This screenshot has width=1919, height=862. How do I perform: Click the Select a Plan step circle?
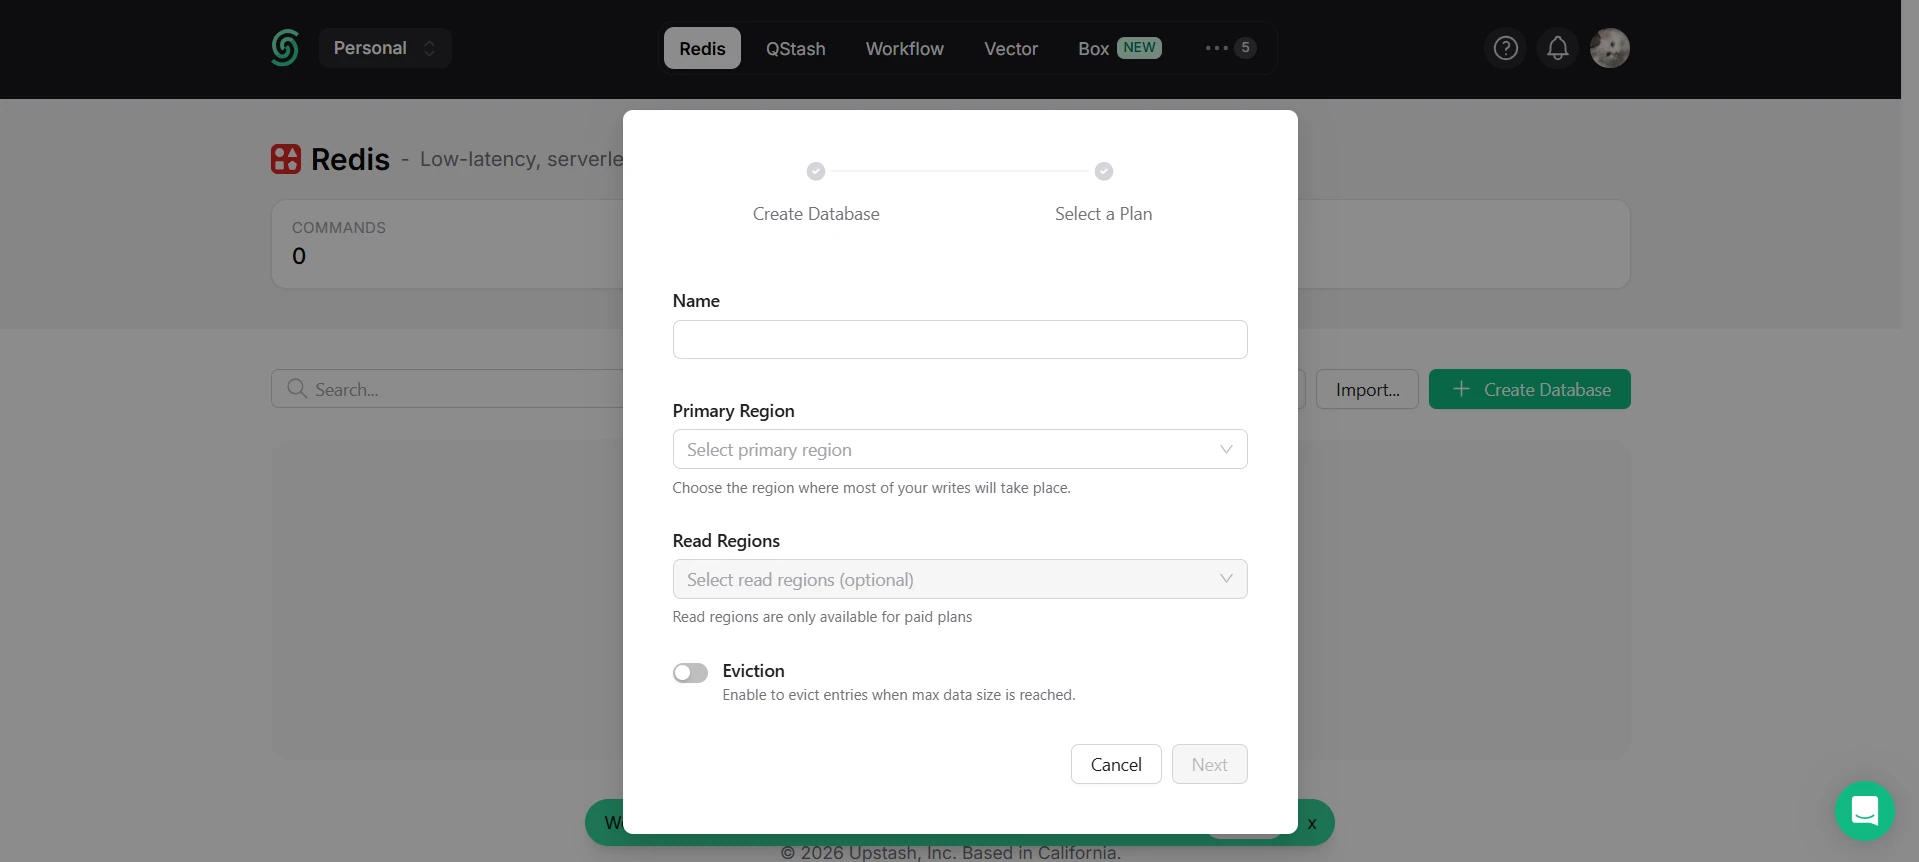1104,171
